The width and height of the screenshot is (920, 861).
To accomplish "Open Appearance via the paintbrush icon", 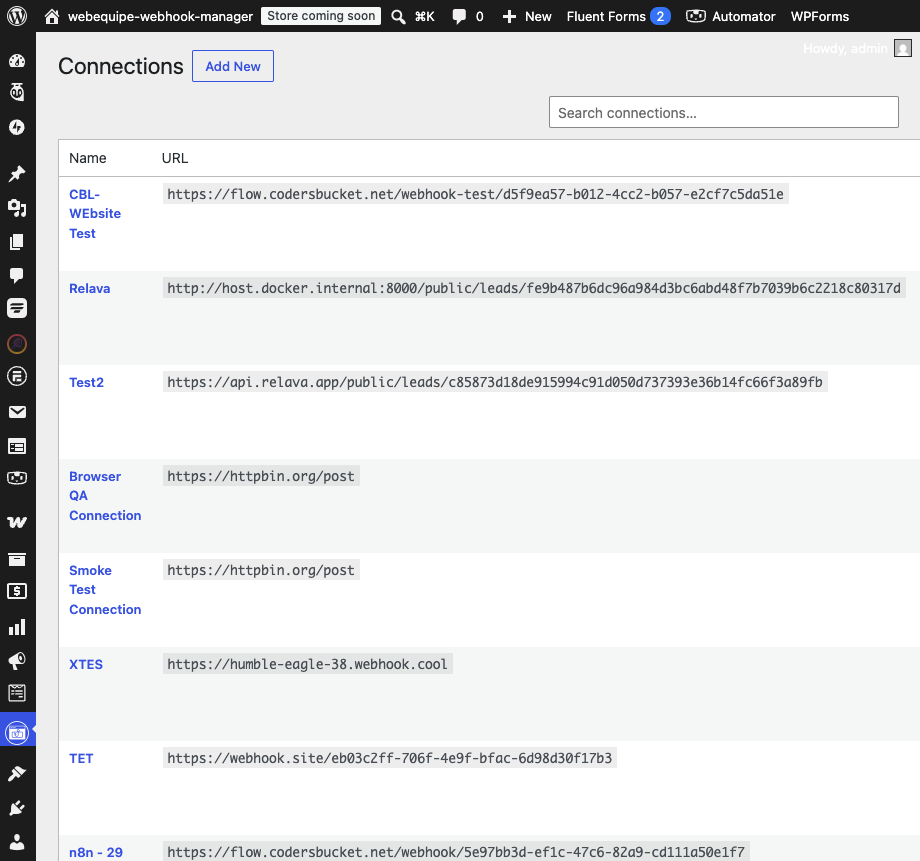I will pos(17,774).
